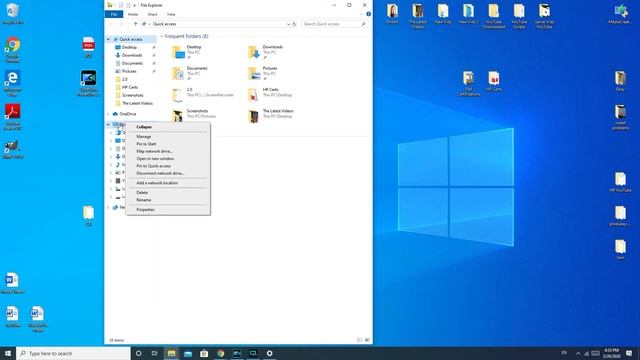Select The Latest Videos folder icon
Image resolution: width=640 pixels, height=360 pixels.
coord(254,116)
